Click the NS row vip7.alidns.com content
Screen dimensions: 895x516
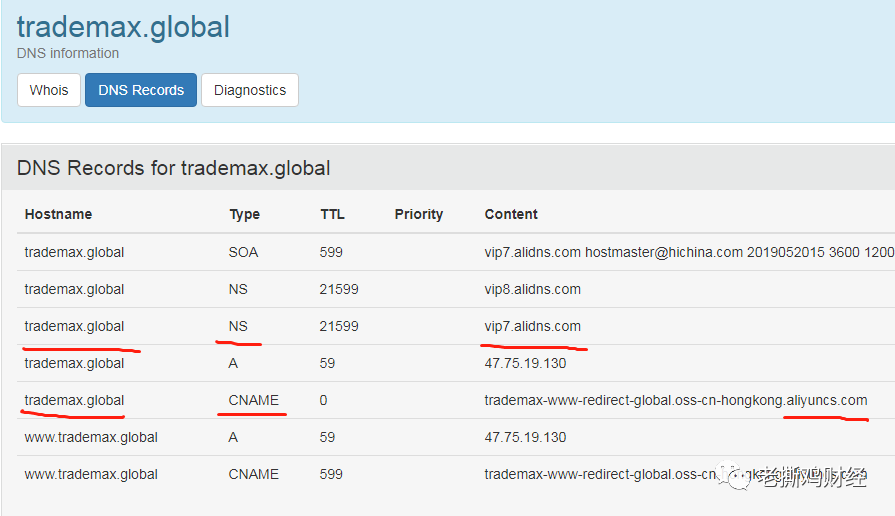pos(533,326)
